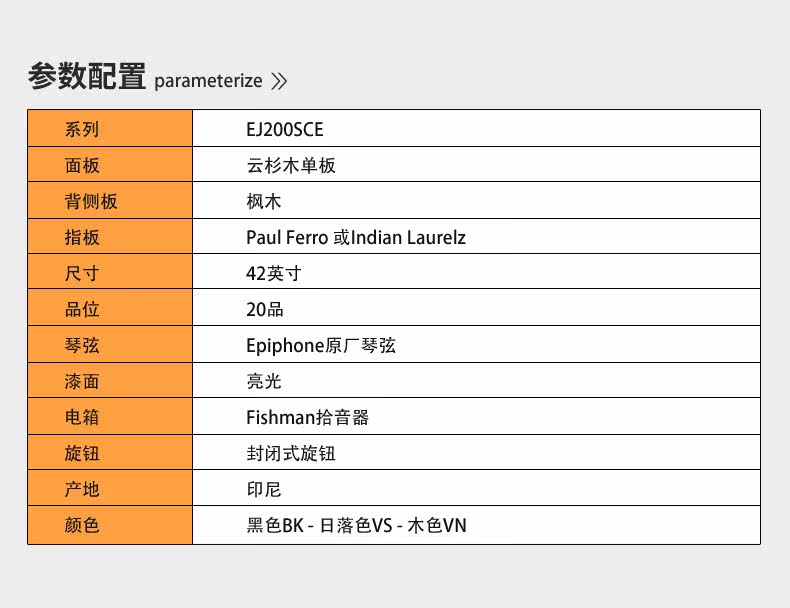Image resolution: width=790 pixels, height=608 pixels.
Task: Select the 旋钮 label cell
Action: coord(110,453)
